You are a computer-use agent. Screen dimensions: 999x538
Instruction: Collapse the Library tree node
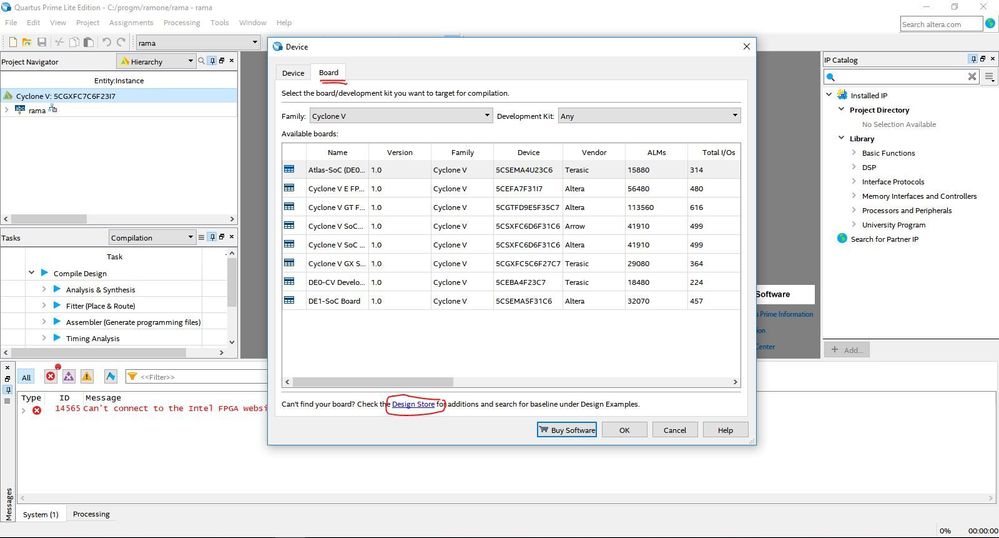(841, 138)
